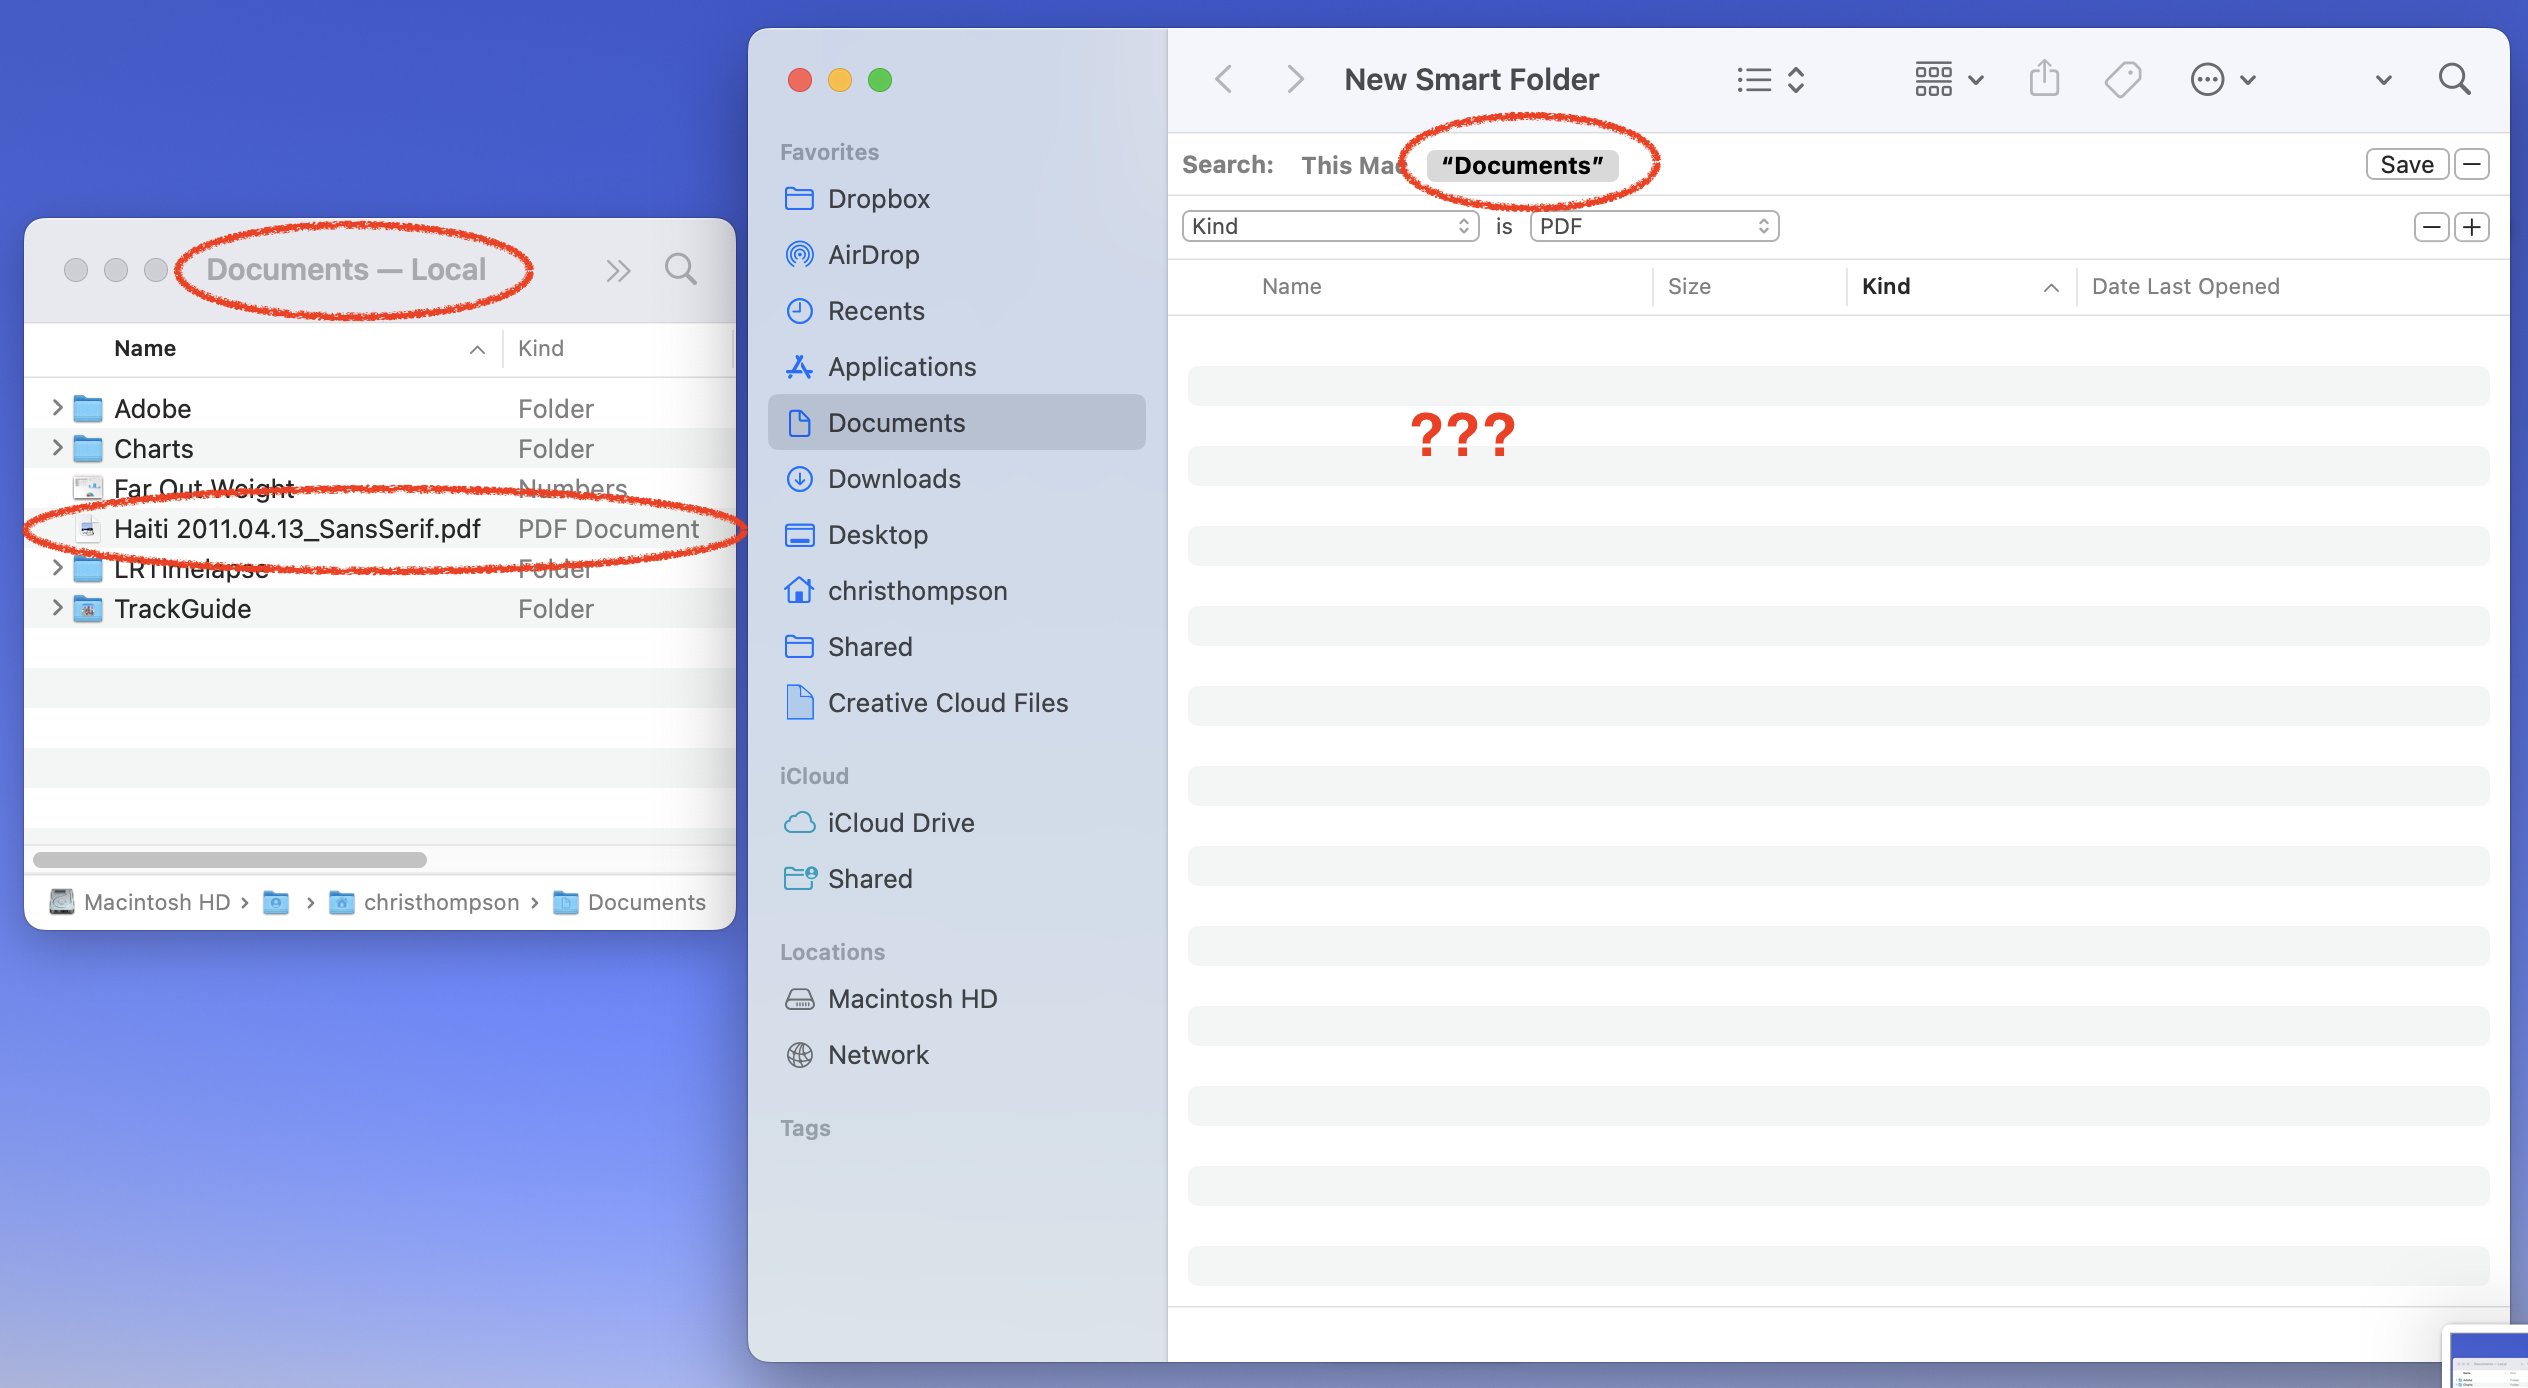Expand the Adobe folder disclosure arrow
Screen dimensions: 2528x1388
[x=57, y=408]
